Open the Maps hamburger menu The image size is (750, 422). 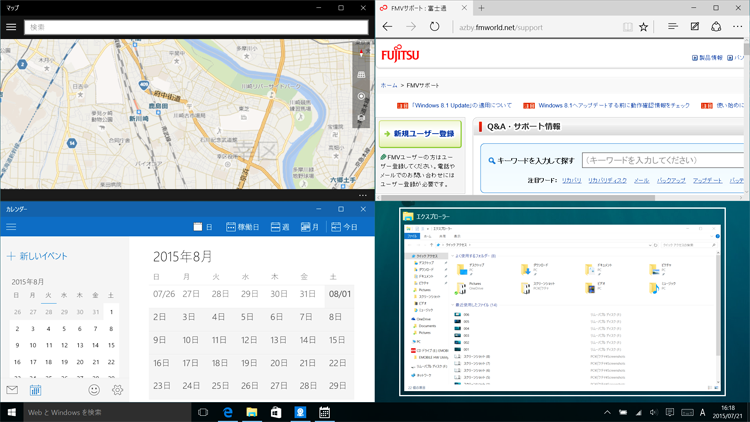pos(11,27)
